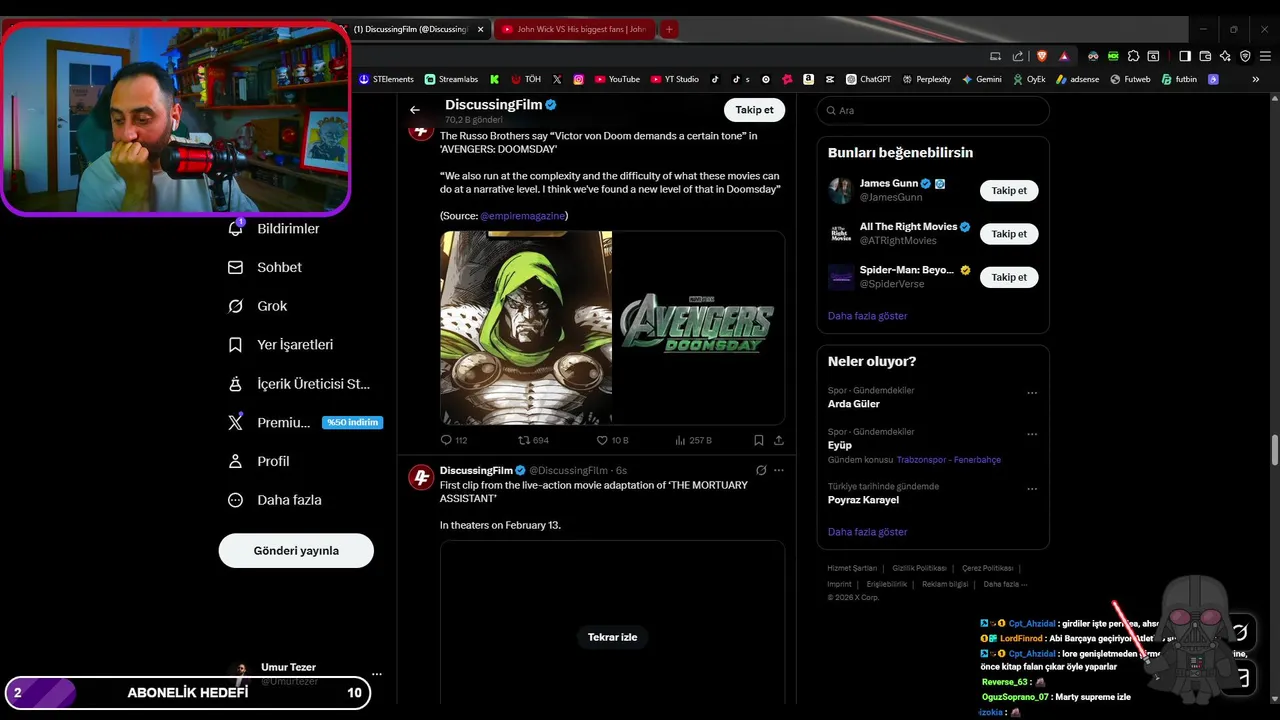Follow Spider-Man: Beyond account
Viewport: 1280px width, 720px height.
coord(1009,277)
